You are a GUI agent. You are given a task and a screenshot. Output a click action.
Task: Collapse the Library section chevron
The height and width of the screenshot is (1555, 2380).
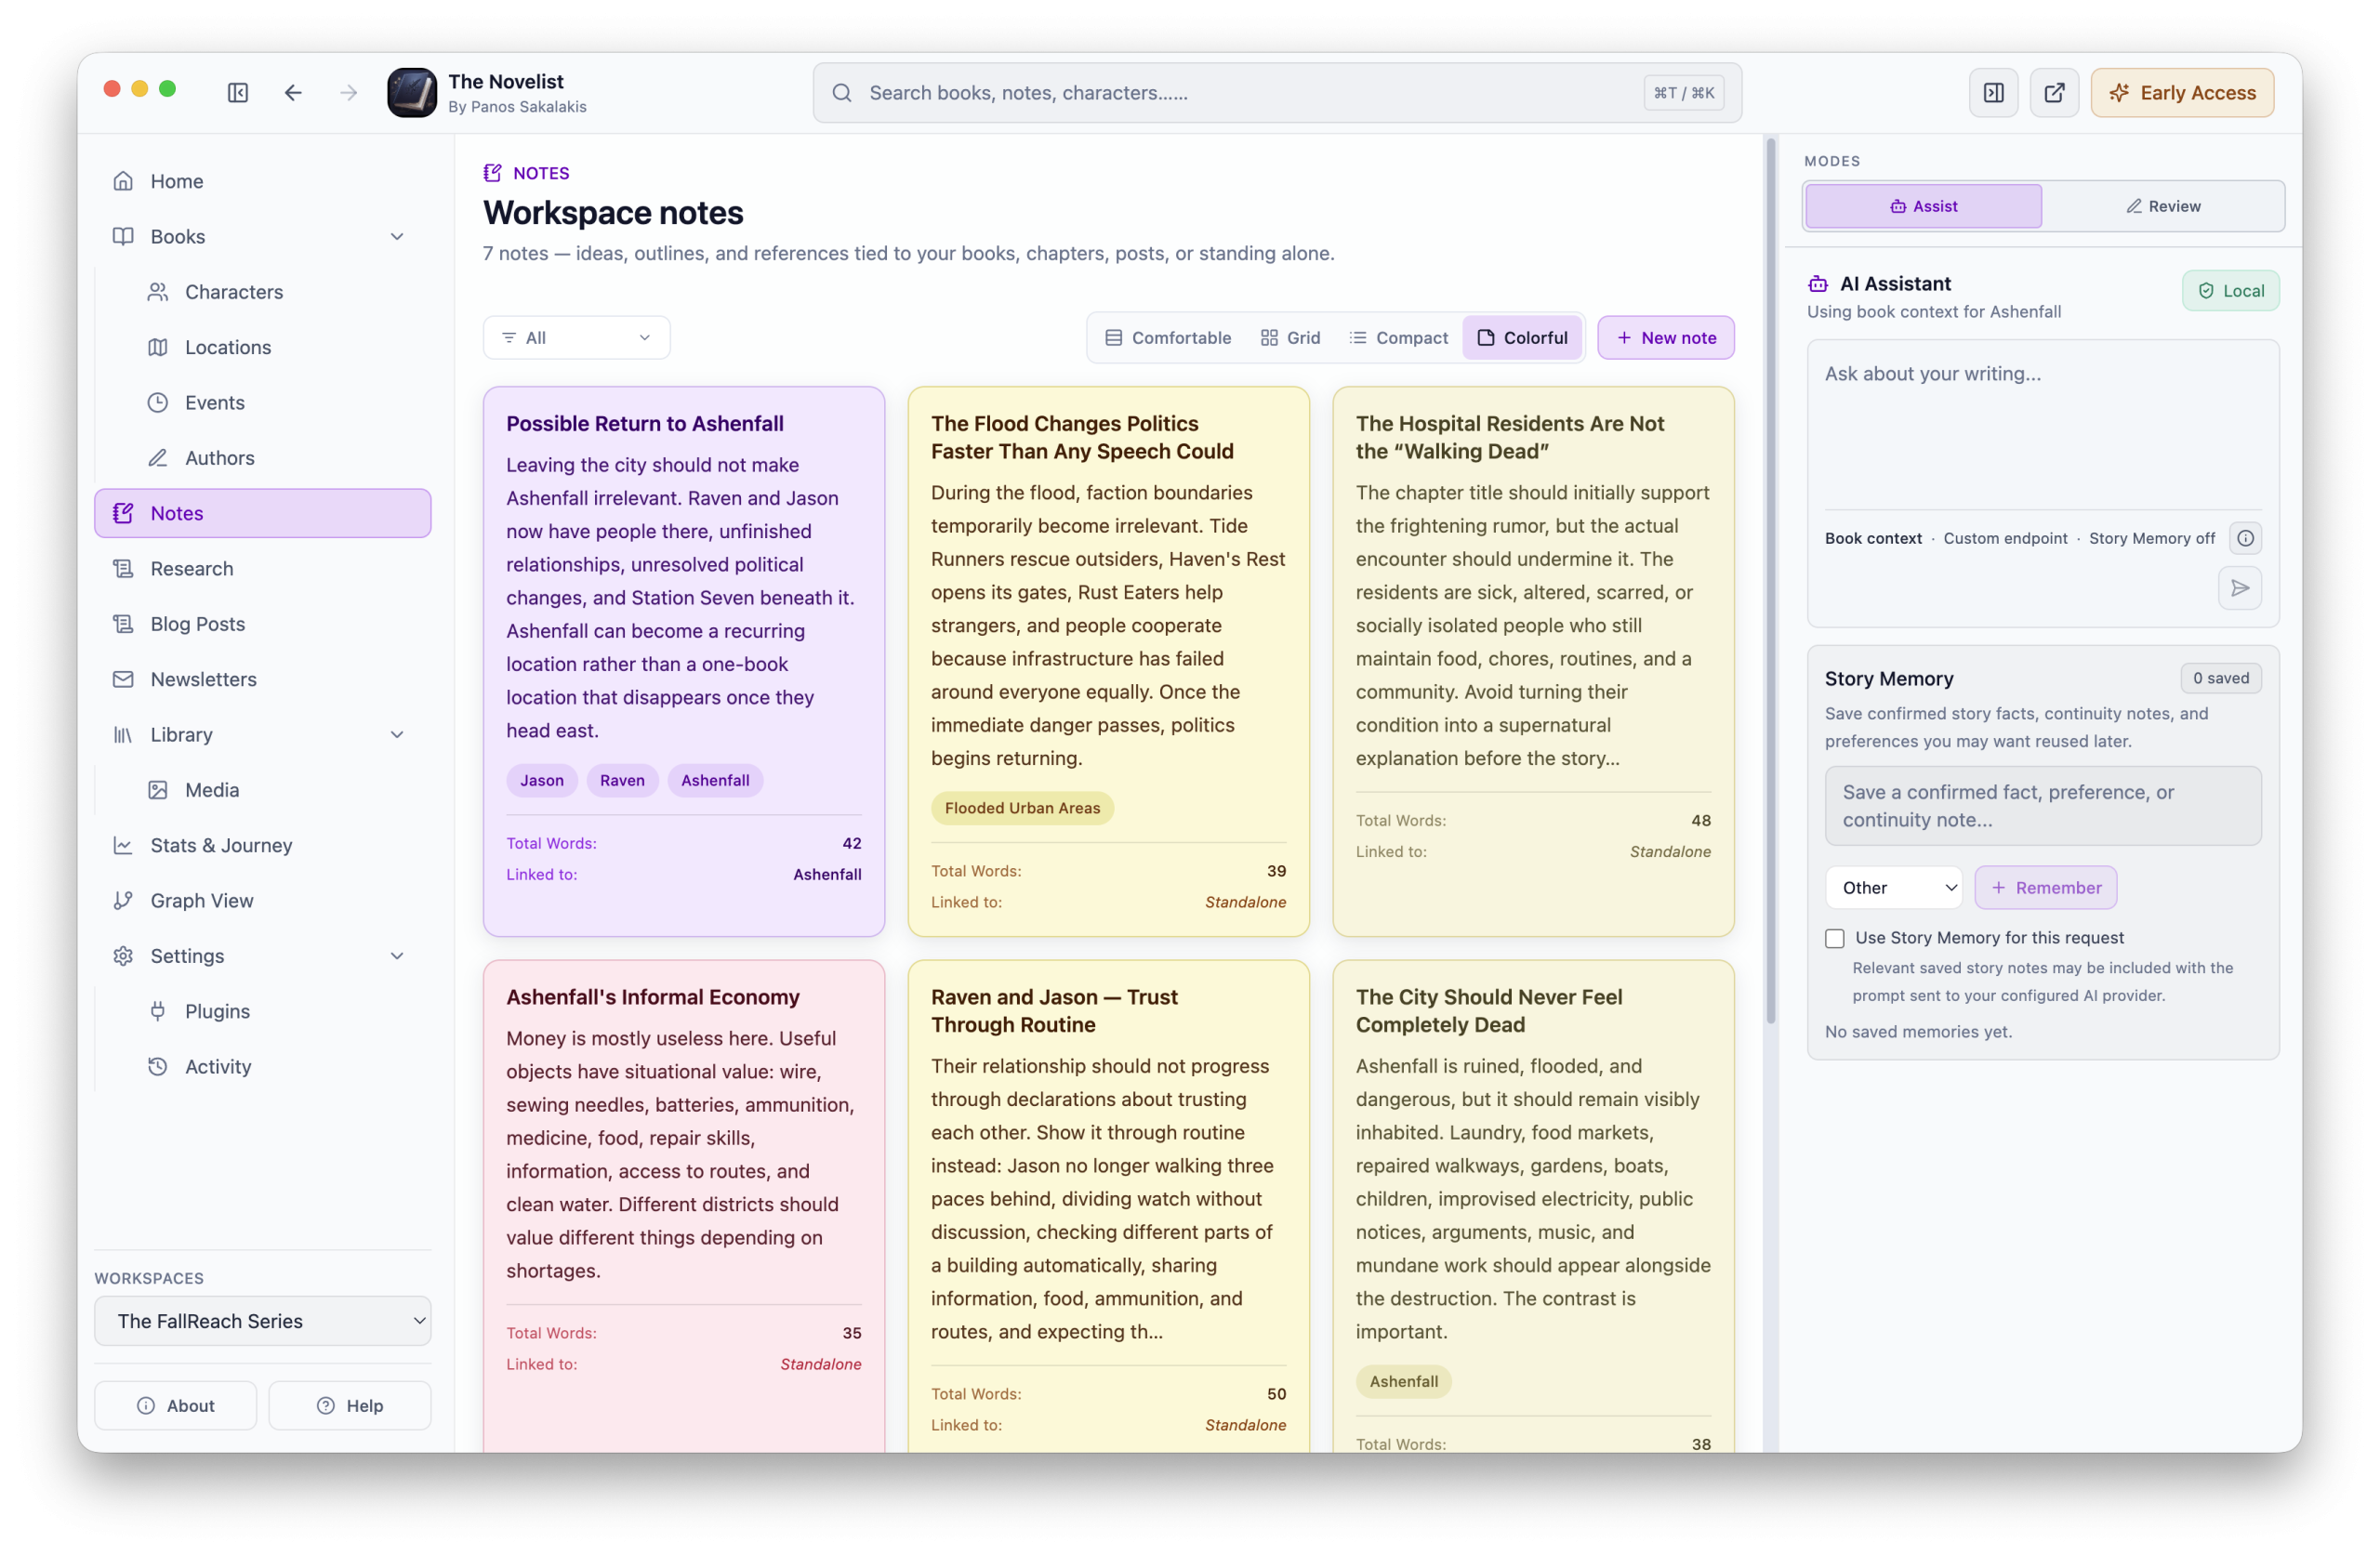(x=397, y=735)
